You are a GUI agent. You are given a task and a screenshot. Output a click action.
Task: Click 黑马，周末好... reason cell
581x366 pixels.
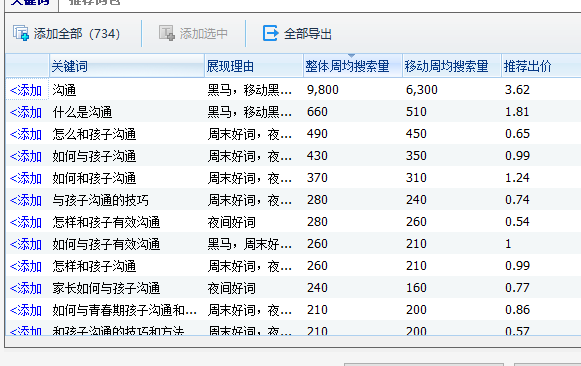click(249, 244)
